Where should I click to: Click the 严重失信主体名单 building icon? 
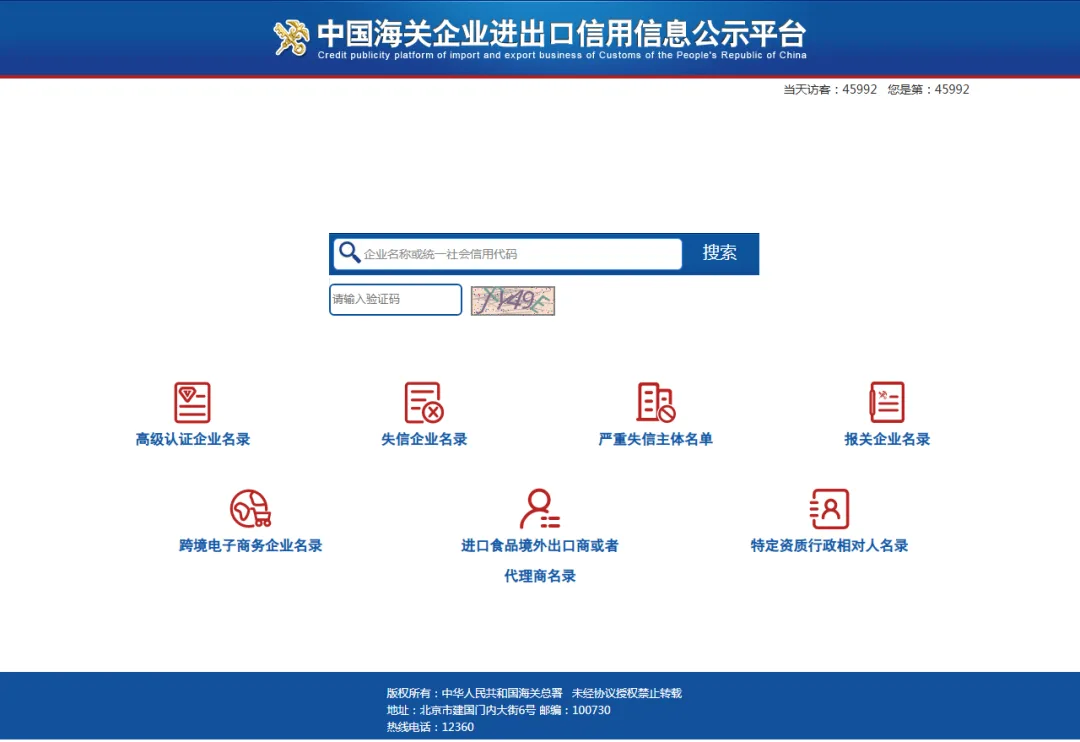coord(656,402)
